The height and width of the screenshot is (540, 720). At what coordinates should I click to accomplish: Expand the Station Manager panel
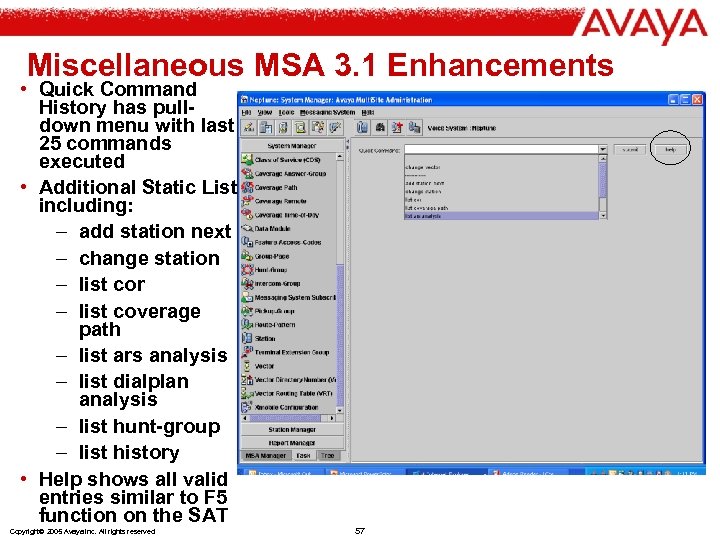(292, 429)
